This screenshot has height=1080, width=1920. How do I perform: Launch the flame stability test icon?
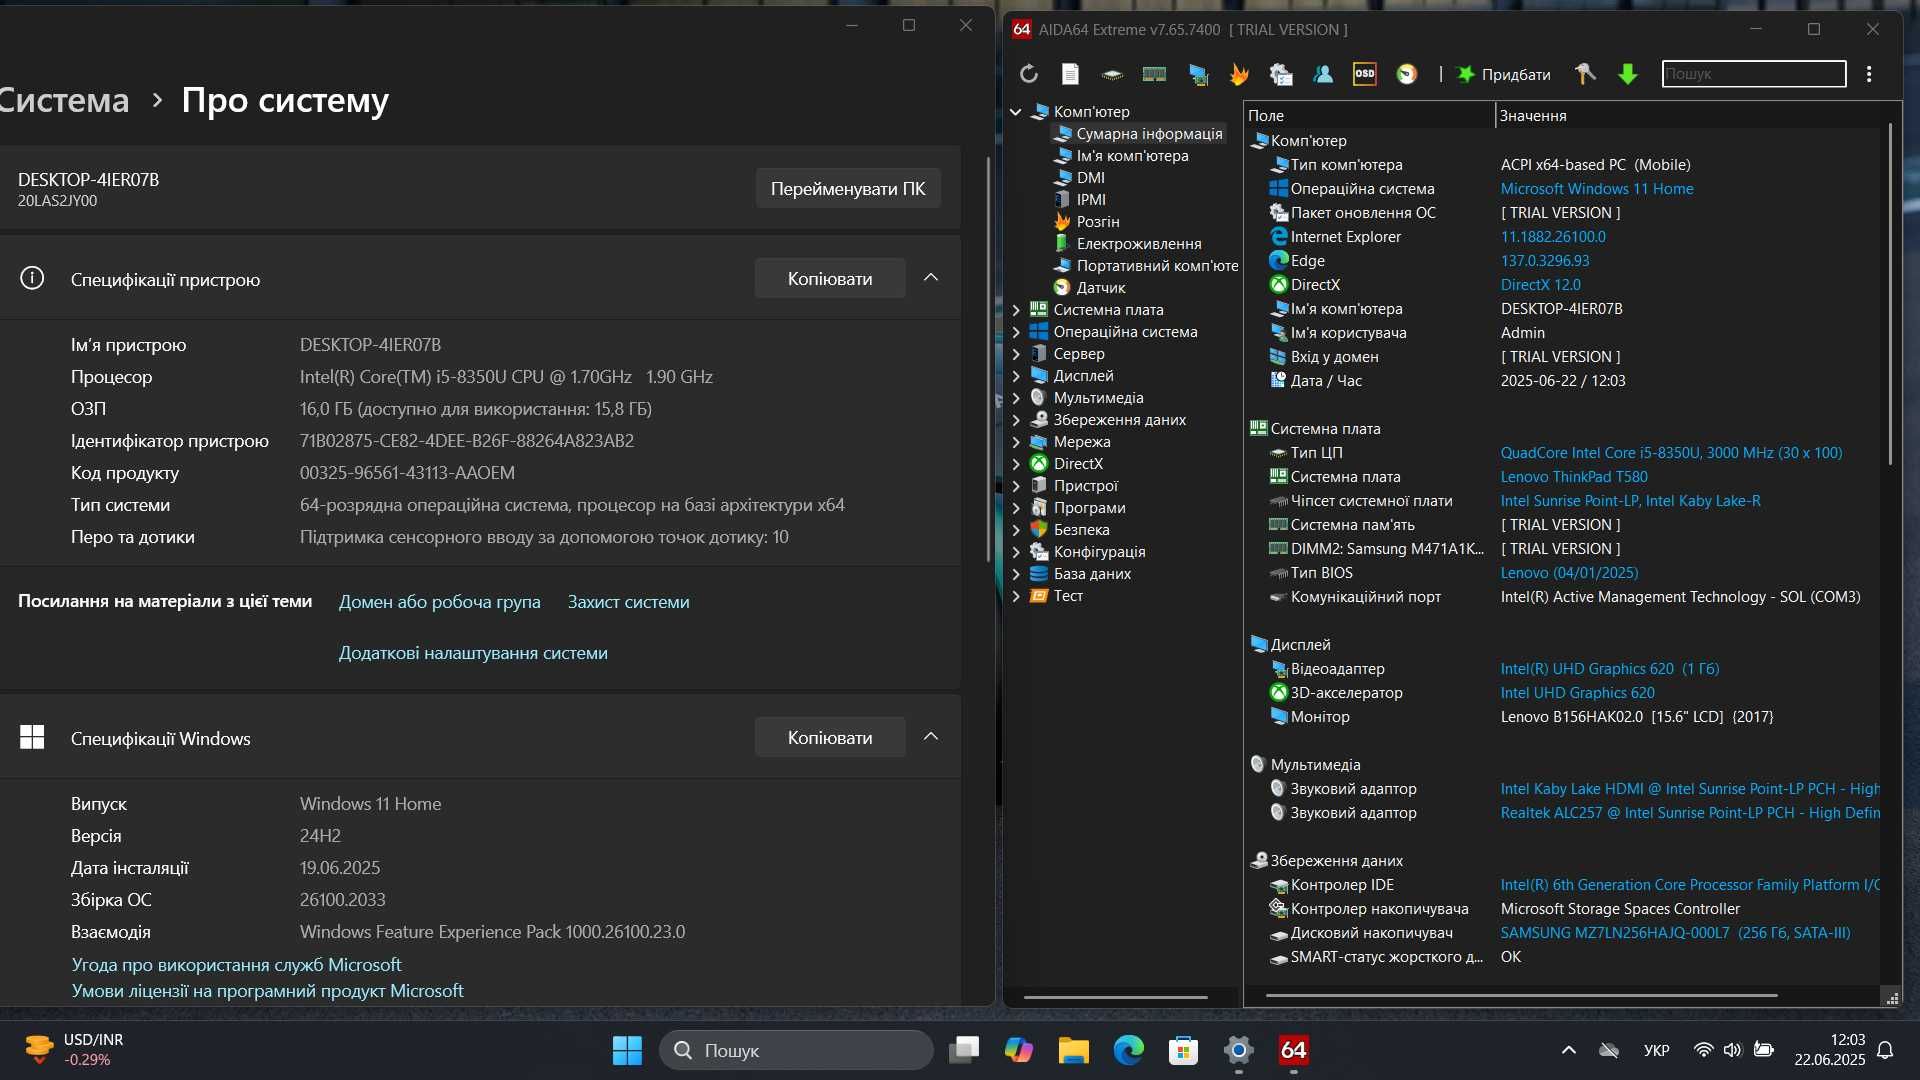1239,74
